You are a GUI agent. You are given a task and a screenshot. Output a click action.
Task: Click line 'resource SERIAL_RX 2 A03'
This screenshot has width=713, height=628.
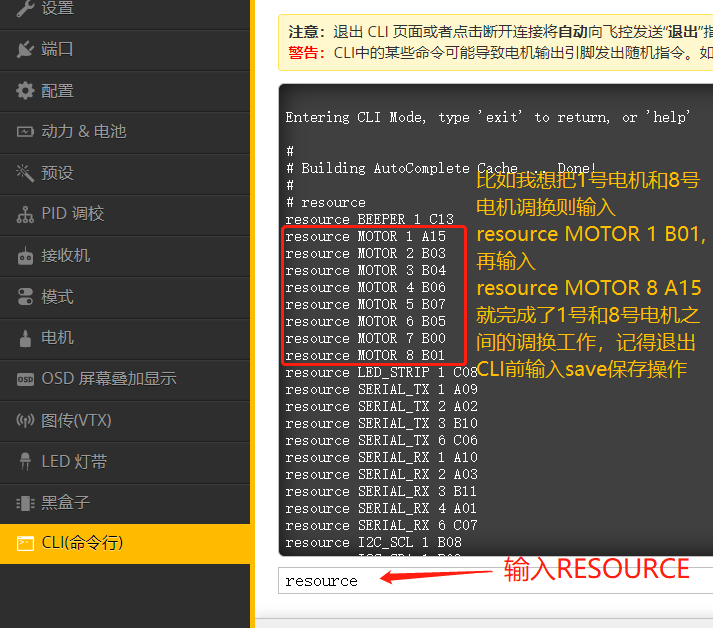pos(381,474)
